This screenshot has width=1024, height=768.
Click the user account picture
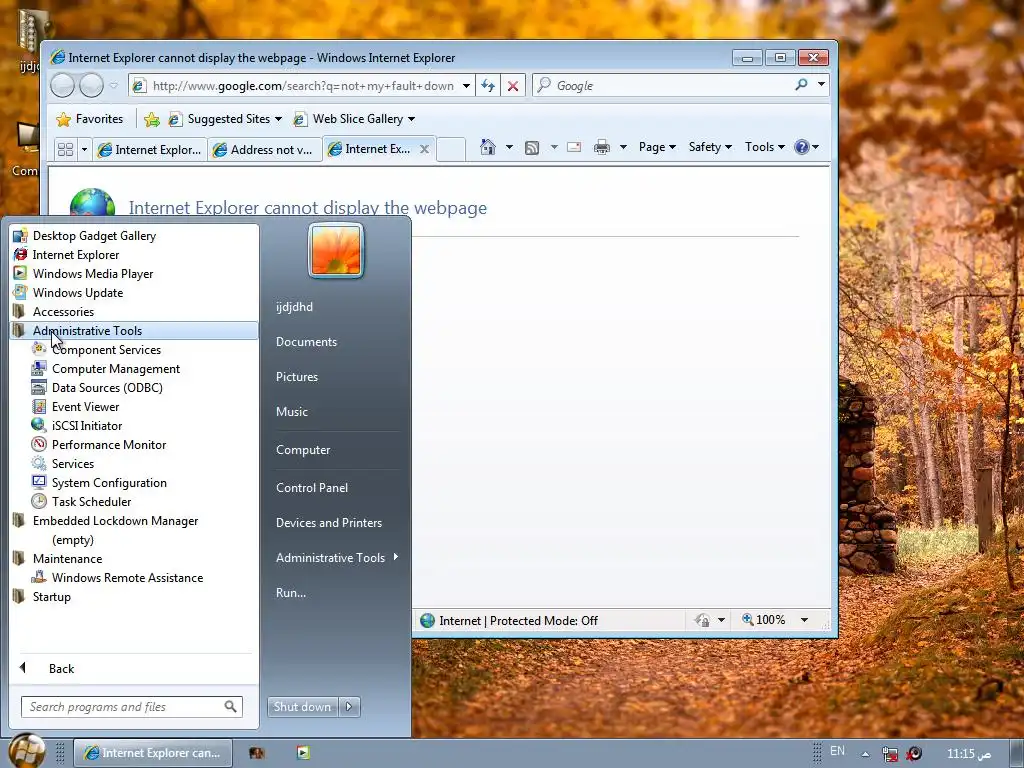click(336, 251)
